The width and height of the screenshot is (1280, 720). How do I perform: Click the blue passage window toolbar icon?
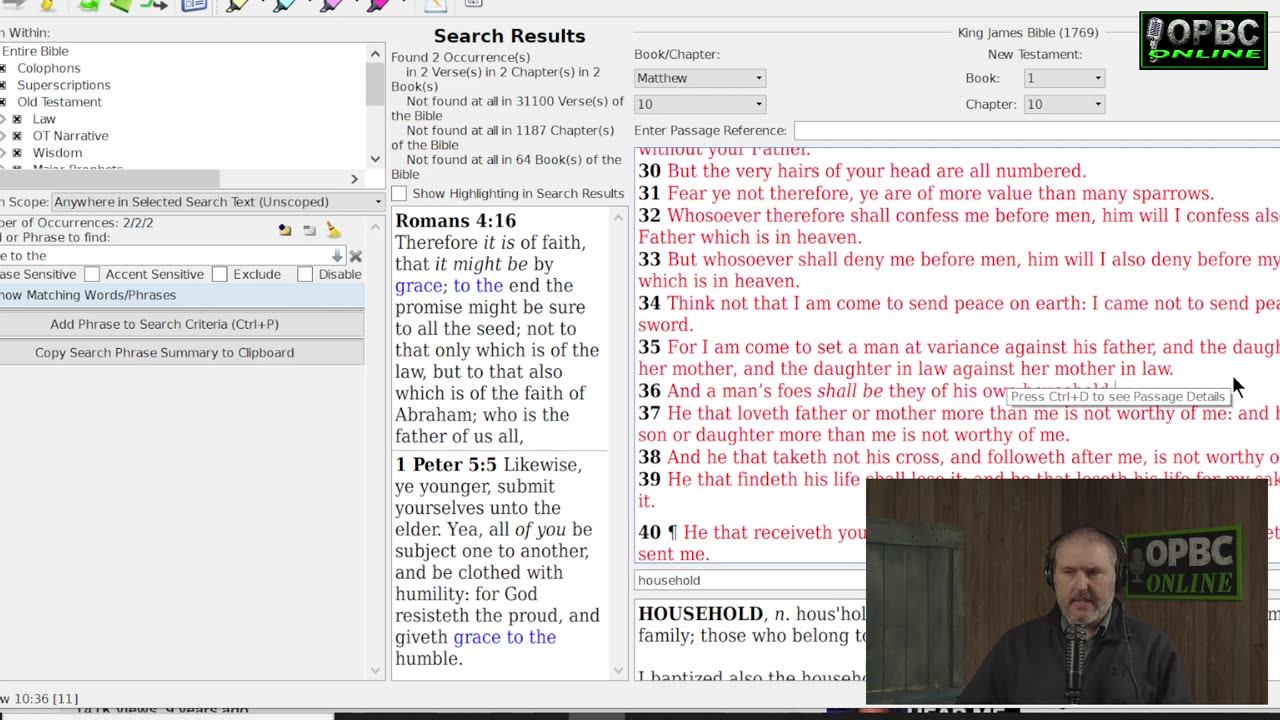[194, 5]
